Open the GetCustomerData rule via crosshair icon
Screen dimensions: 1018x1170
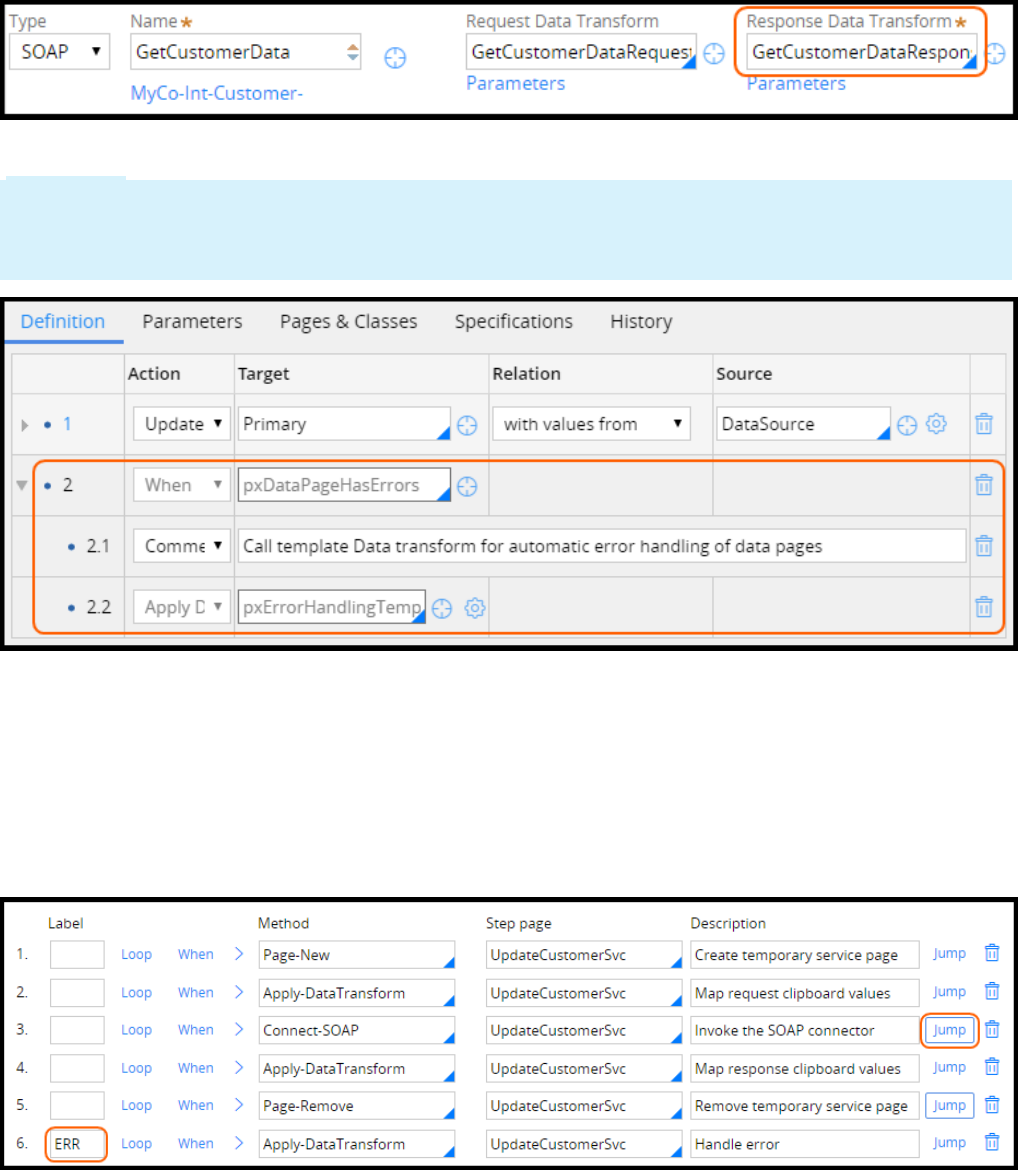pos(395,57)
